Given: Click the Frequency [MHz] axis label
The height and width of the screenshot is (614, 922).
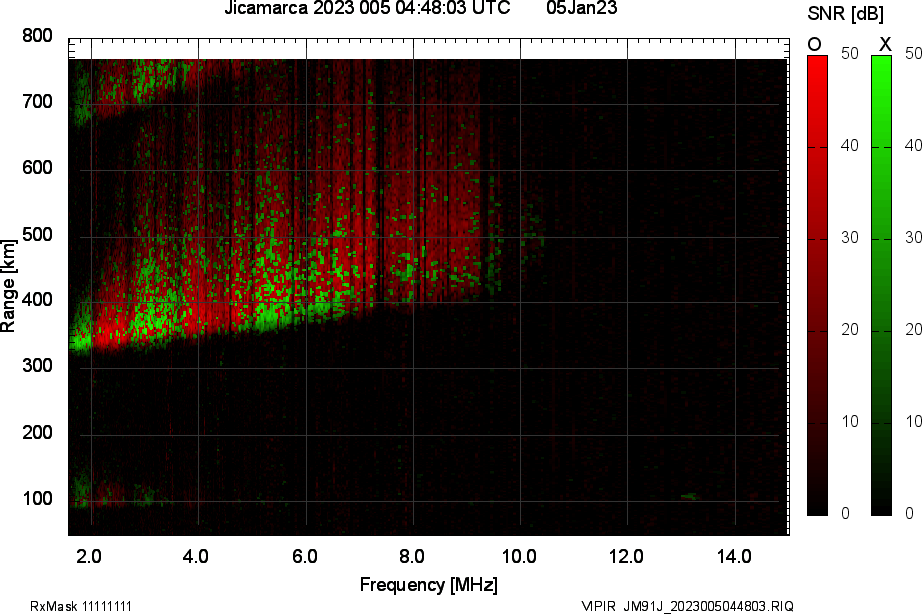Looking at the screenshot, I should pyautogui.click(x=429, y=585).
